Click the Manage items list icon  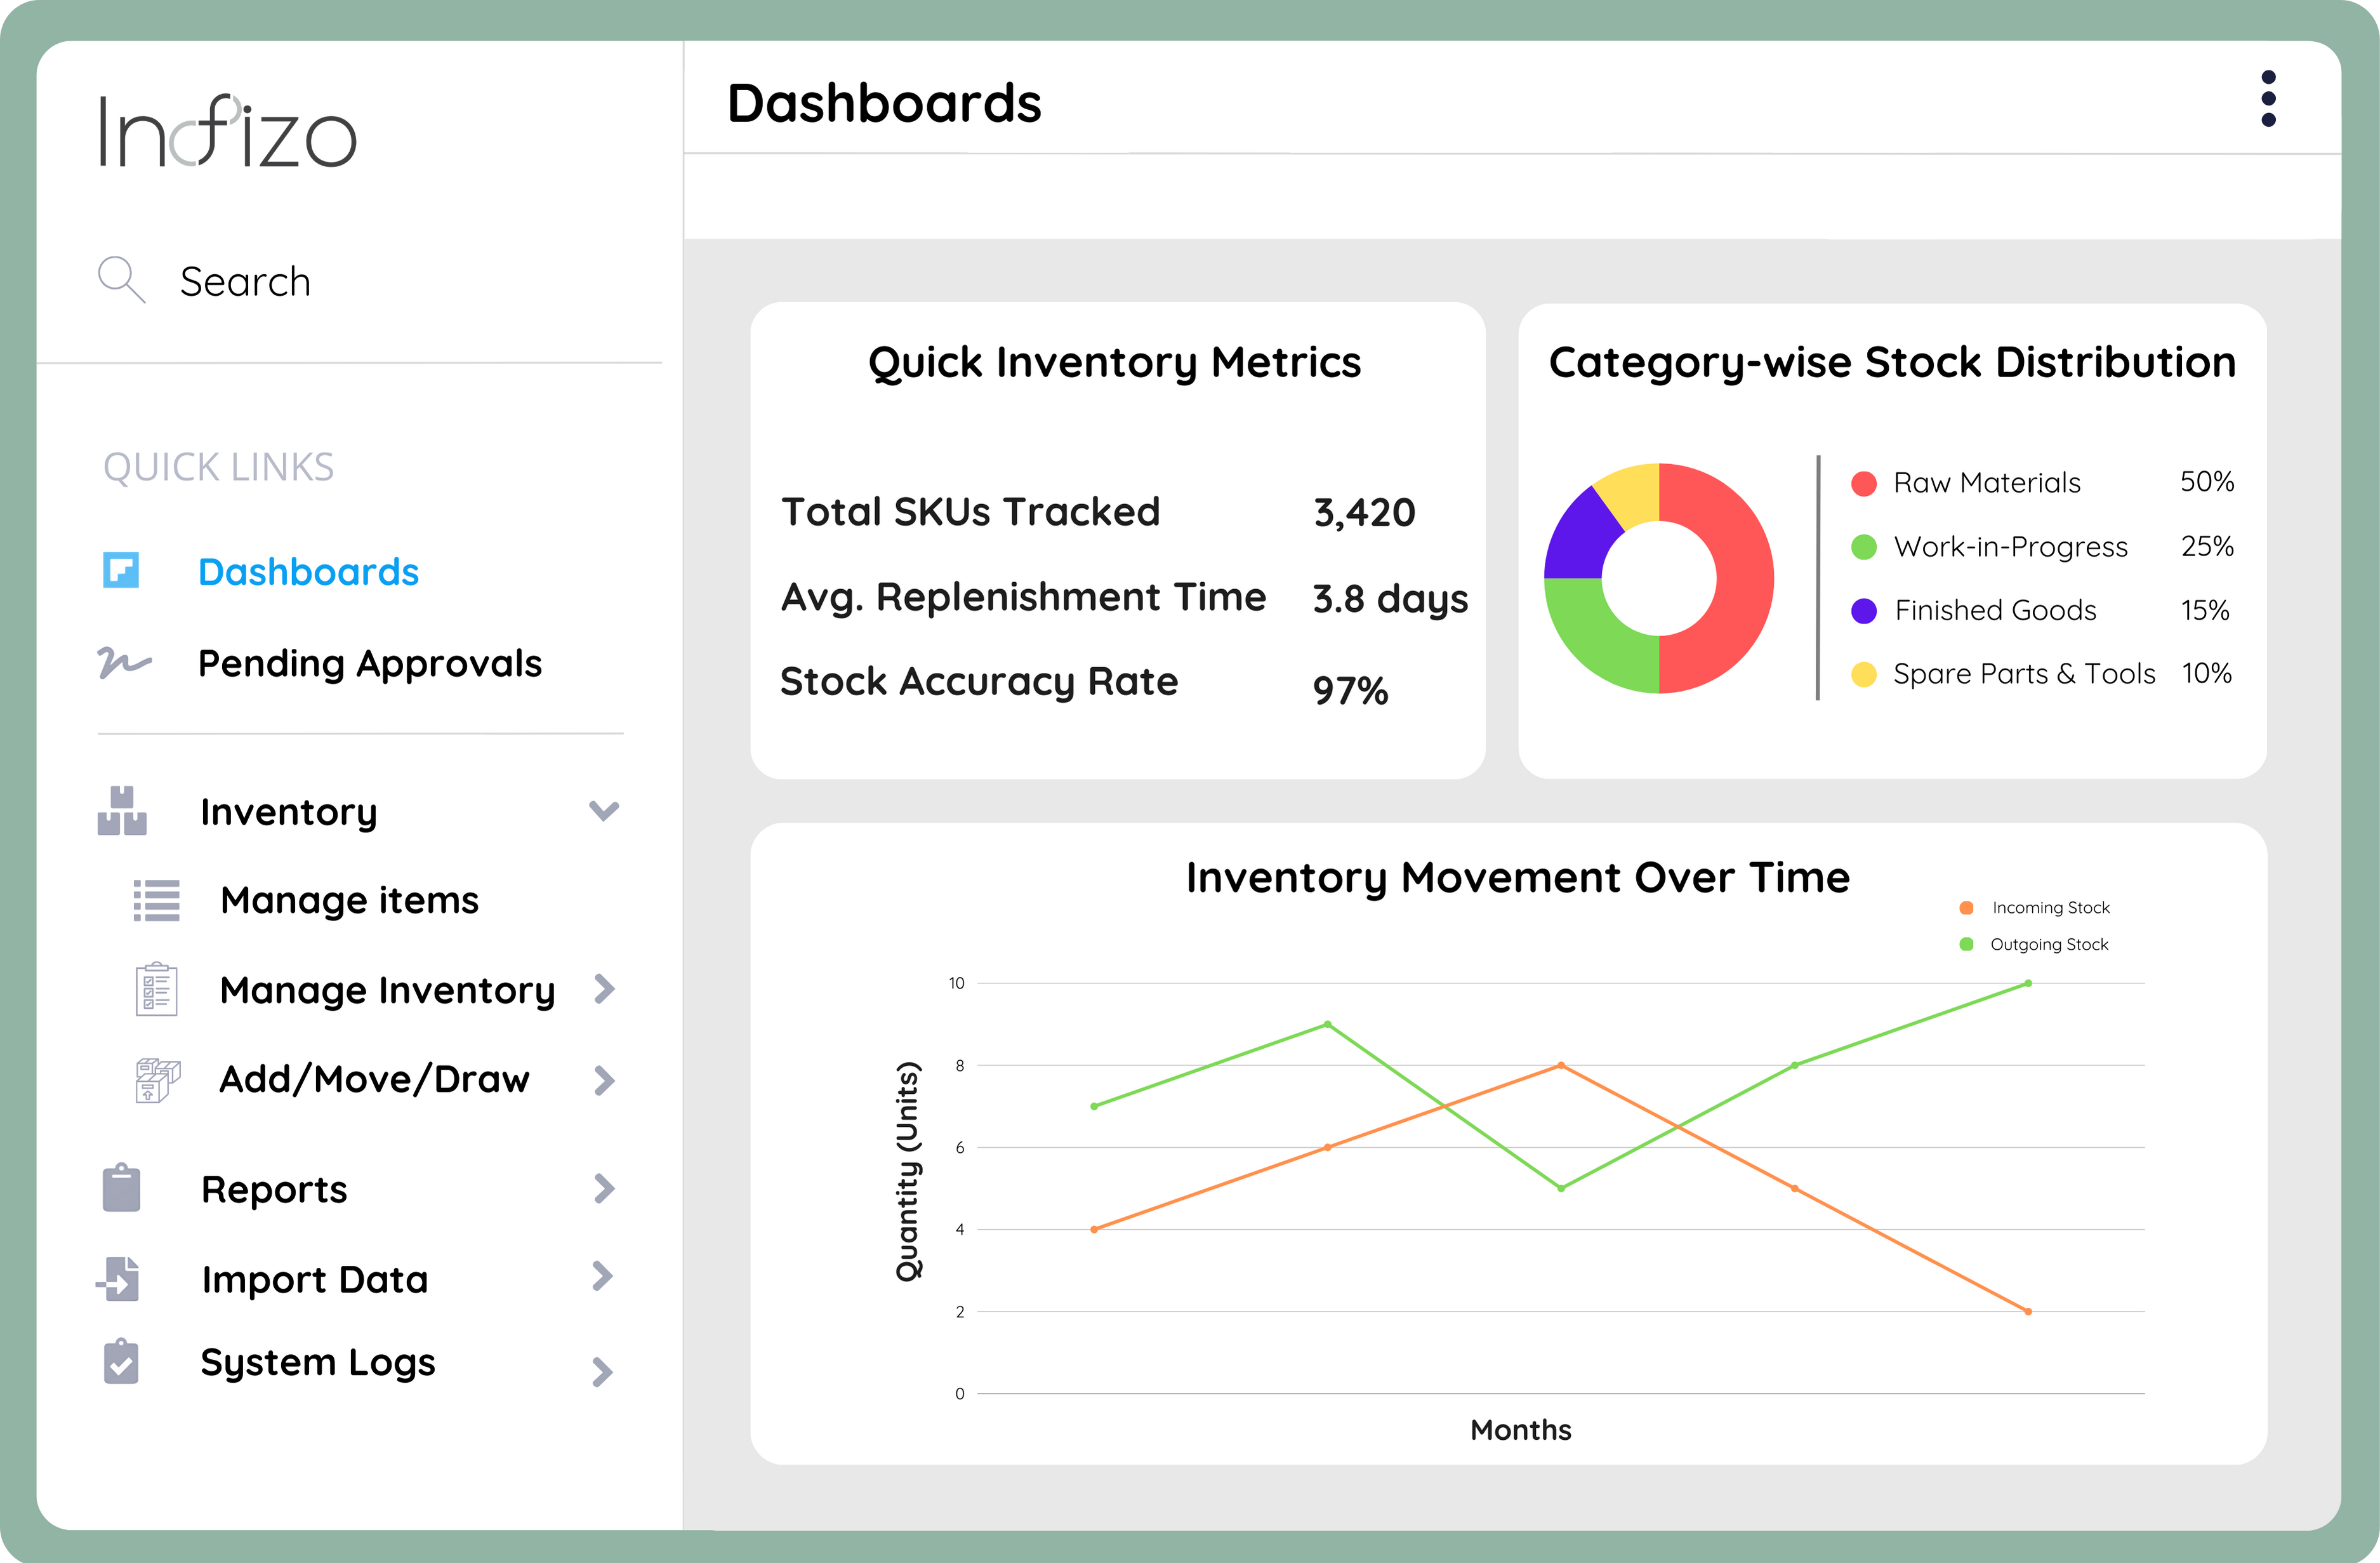(157, 900)
